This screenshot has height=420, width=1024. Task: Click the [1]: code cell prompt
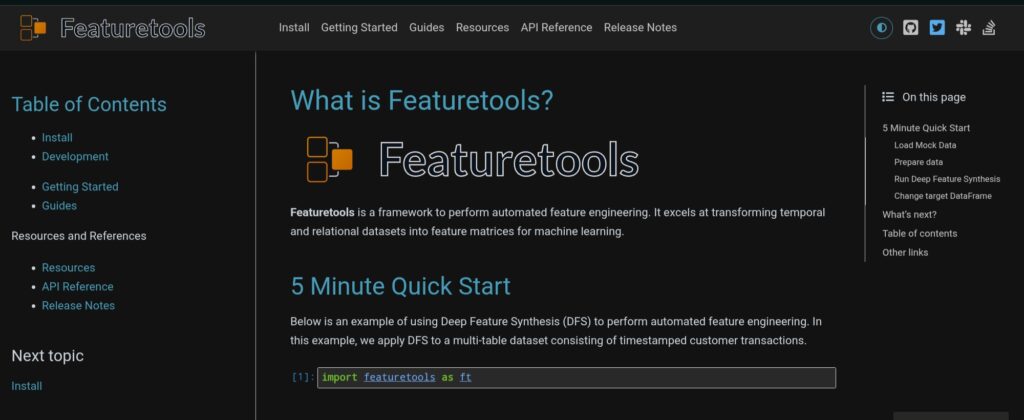tap(303, 377)
